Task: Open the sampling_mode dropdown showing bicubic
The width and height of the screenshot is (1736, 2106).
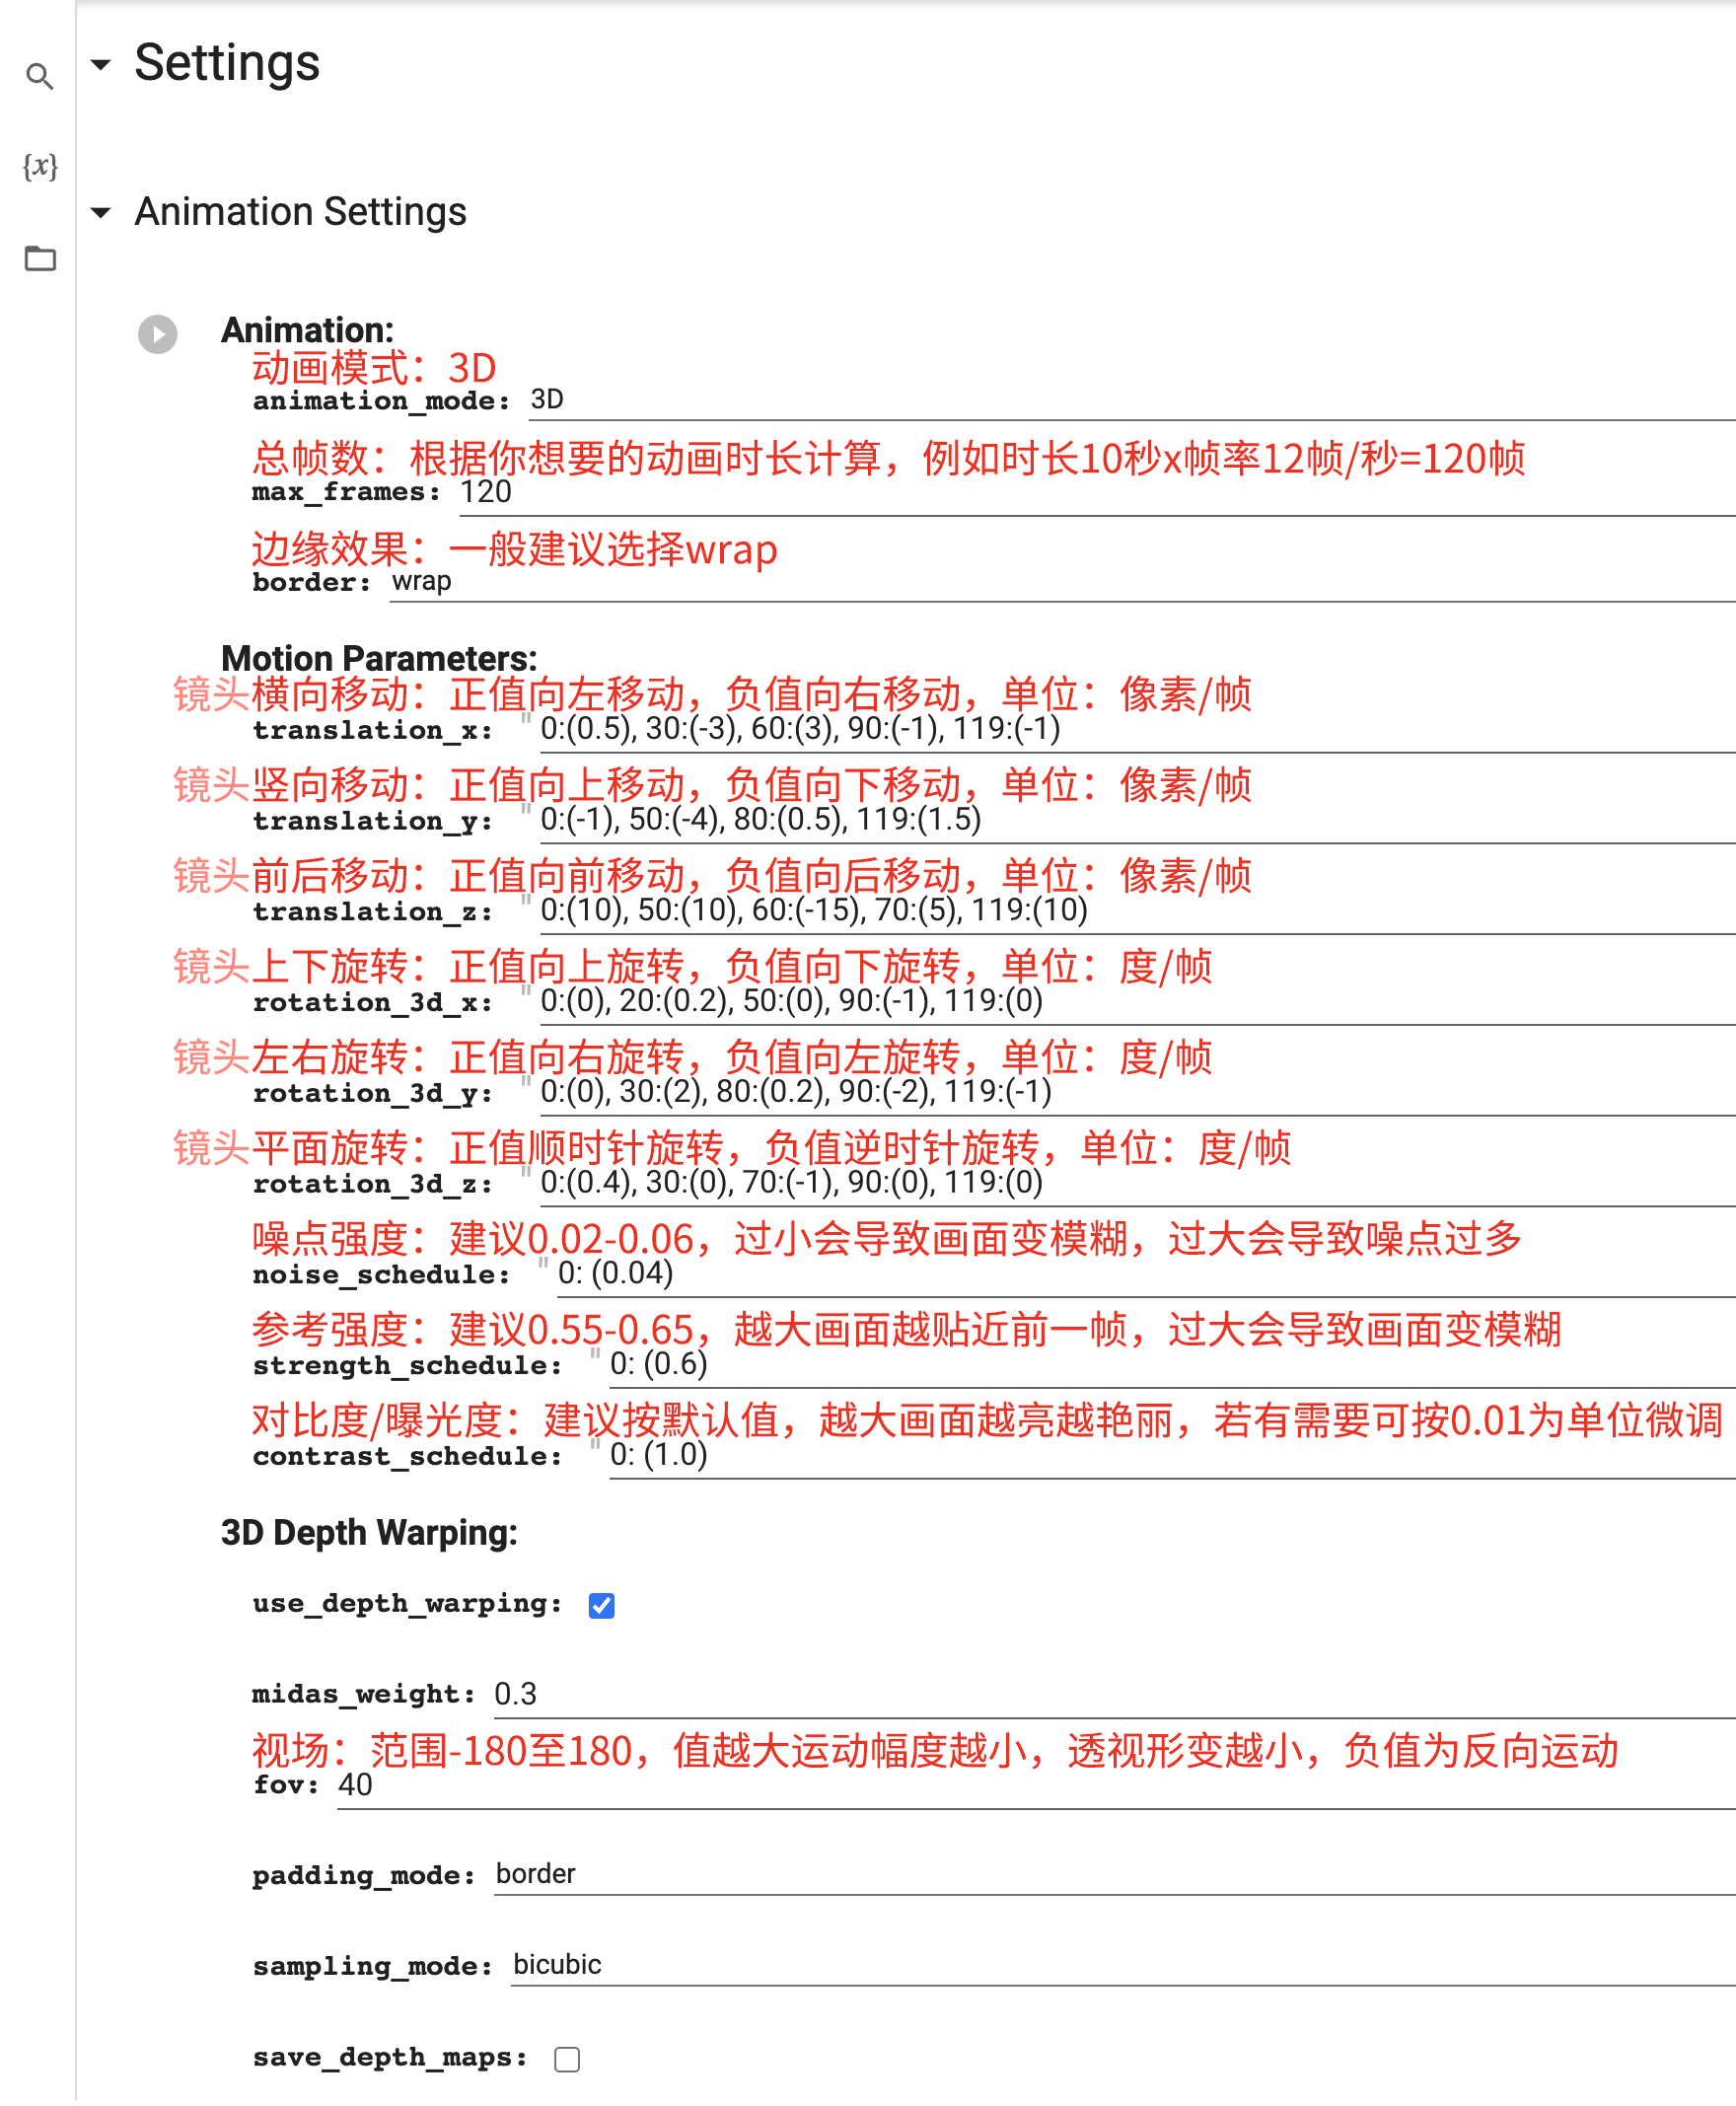Action: 1123,1967
